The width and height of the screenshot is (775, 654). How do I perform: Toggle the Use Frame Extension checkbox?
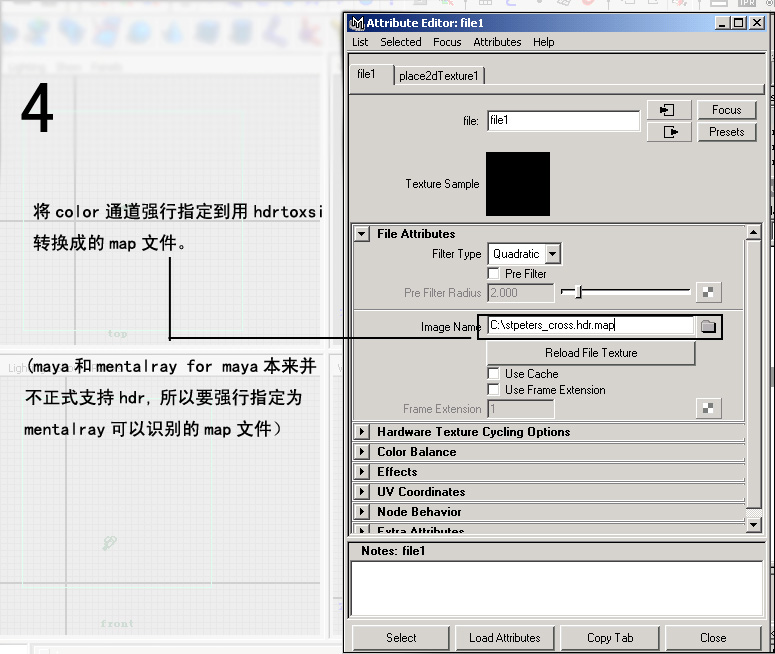click(493, 390)
